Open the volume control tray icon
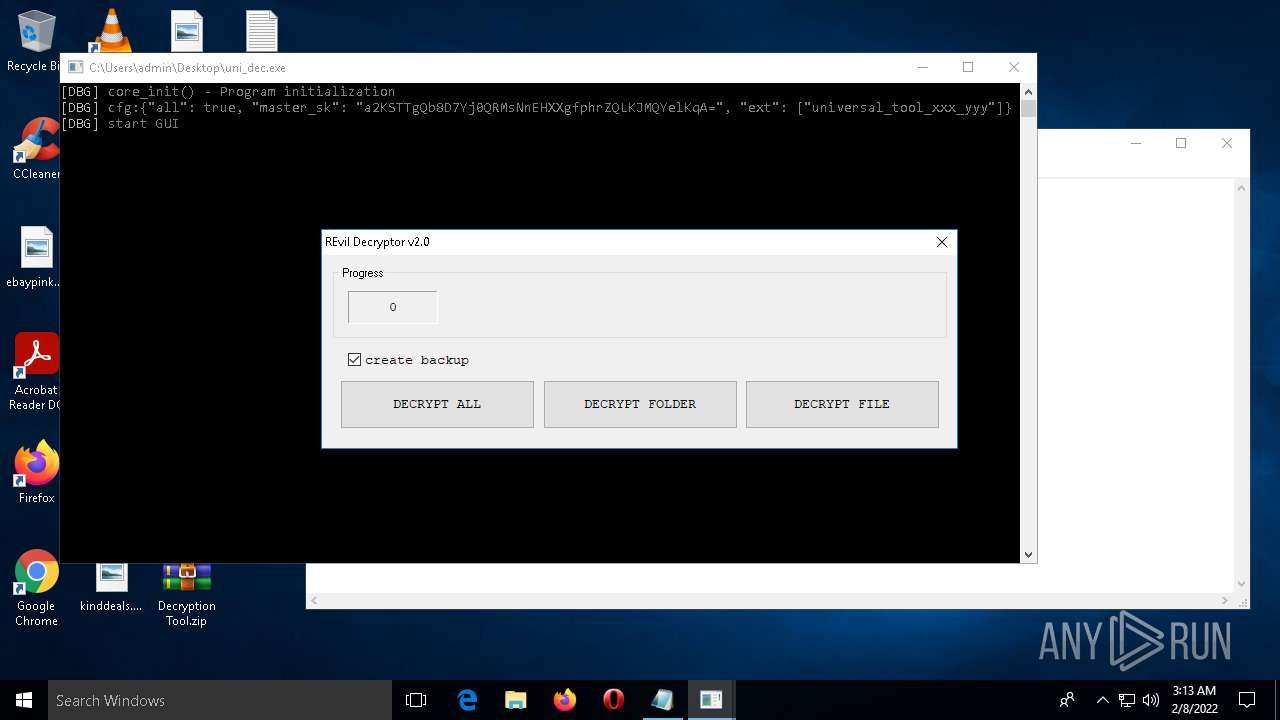Screen dimensions: 1280x720 (1151, 700)
